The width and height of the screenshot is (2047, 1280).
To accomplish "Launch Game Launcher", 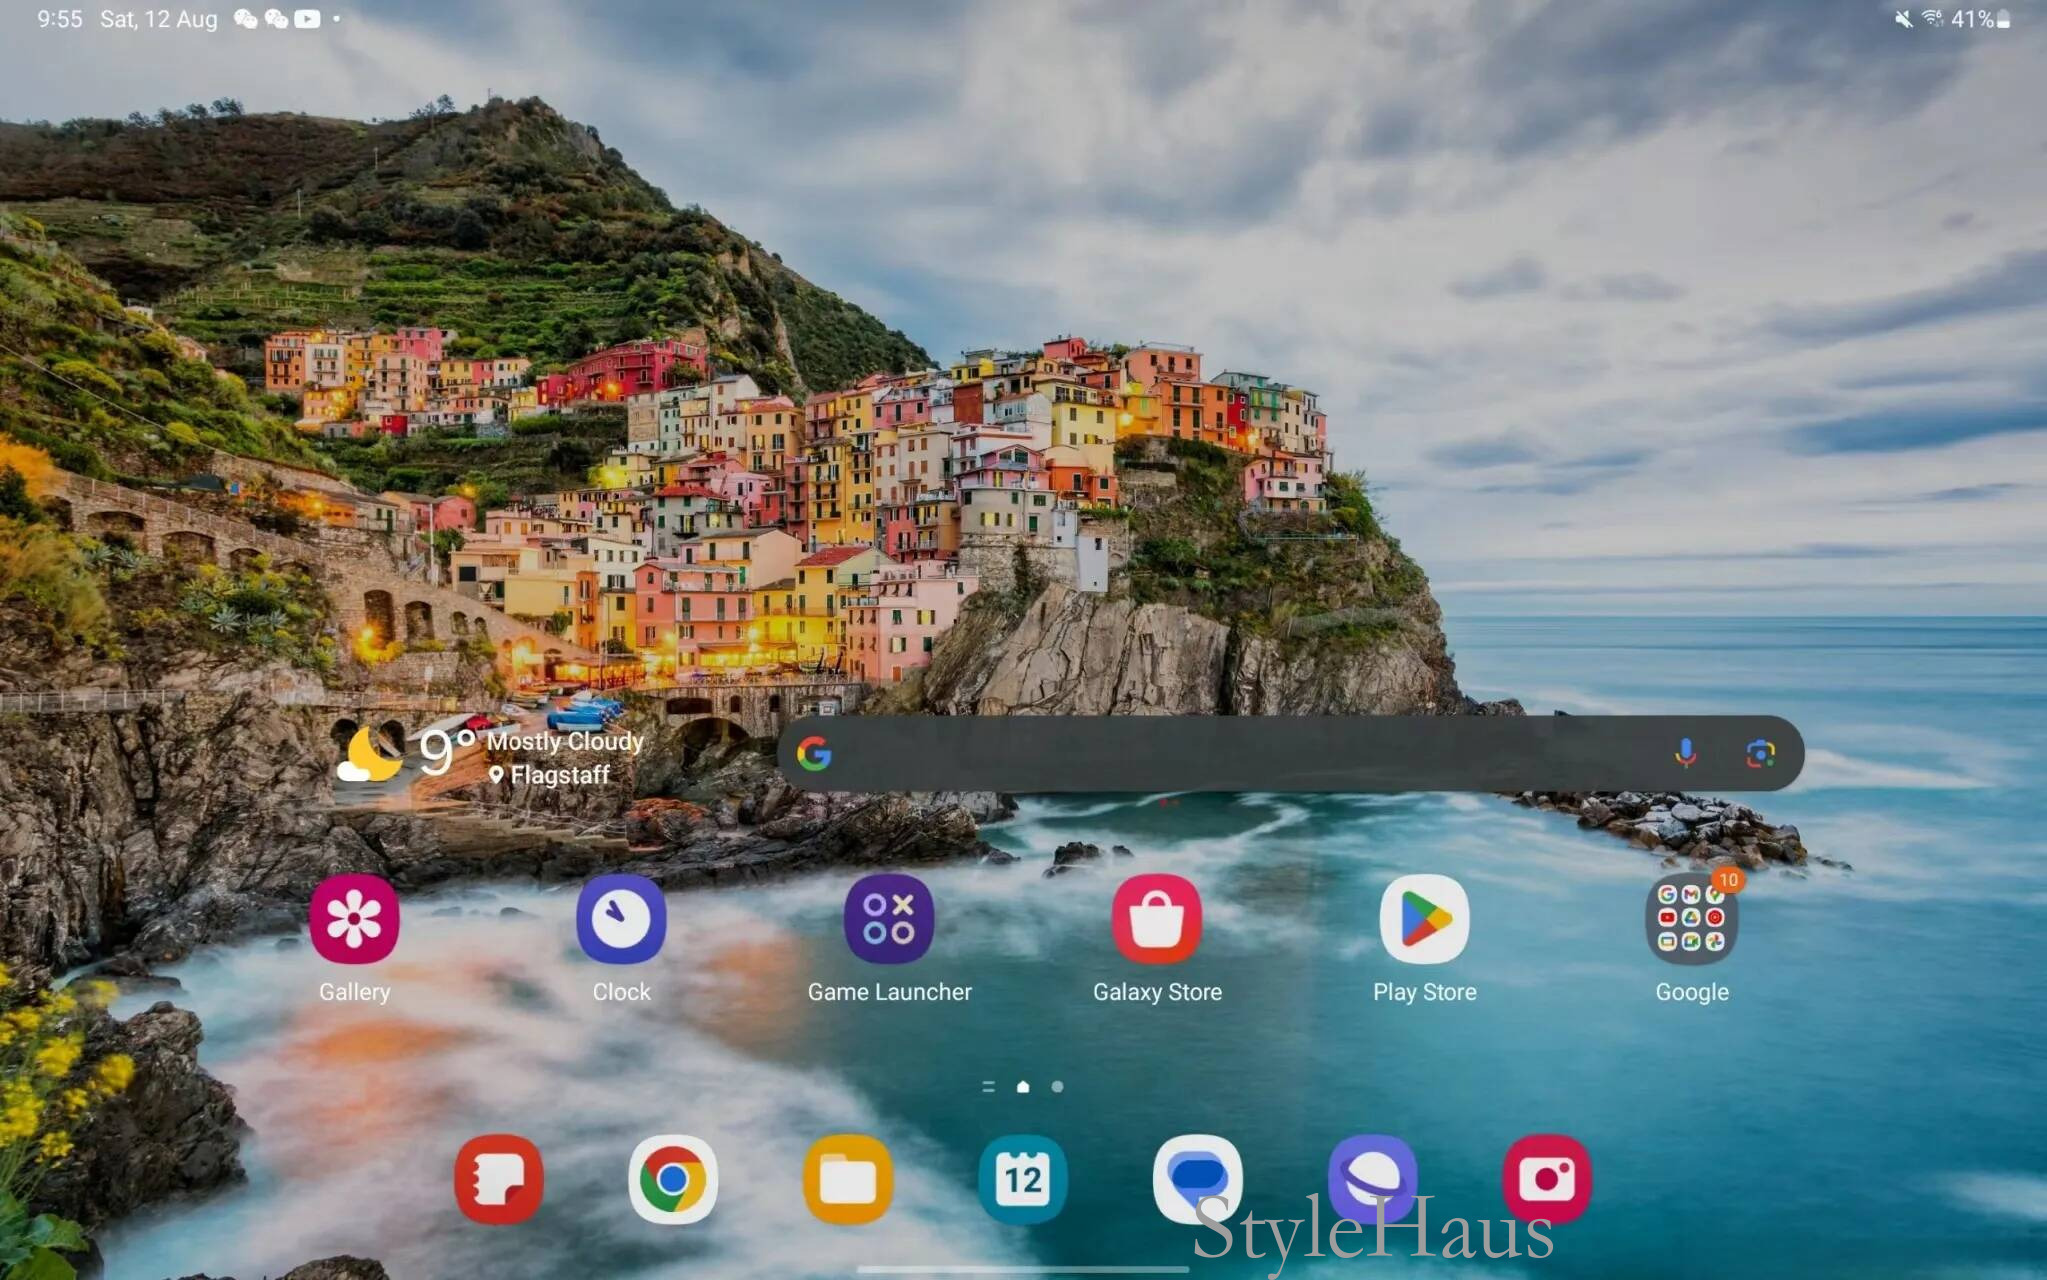I will point(889,920).
